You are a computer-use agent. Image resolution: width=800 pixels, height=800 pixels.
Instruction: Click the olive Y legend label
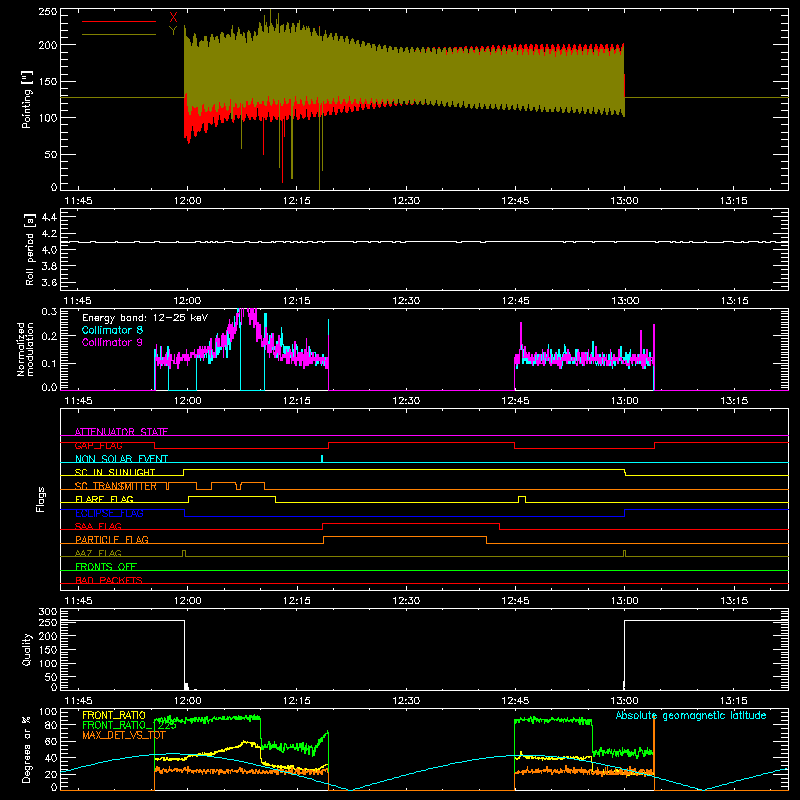point(173,31)
